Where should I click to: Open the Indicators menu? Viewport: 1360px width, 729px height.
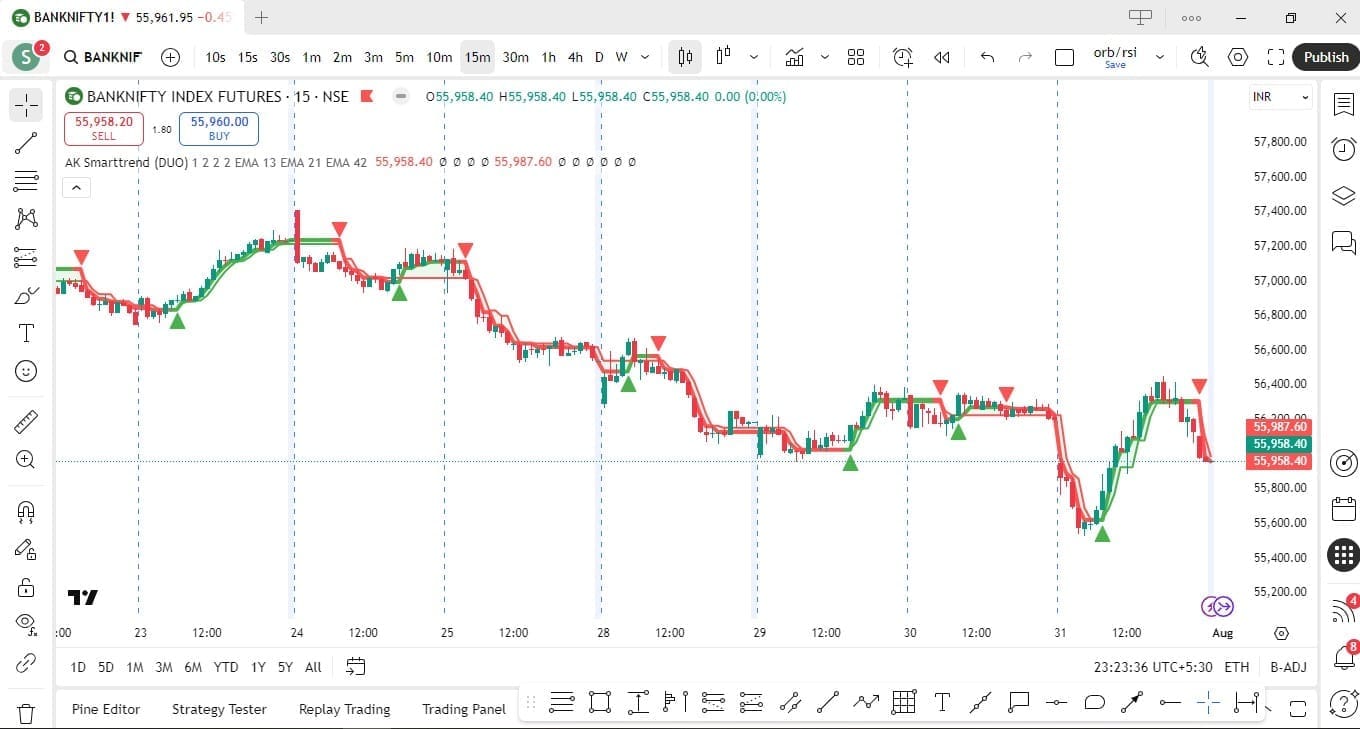tap(795, 57)
